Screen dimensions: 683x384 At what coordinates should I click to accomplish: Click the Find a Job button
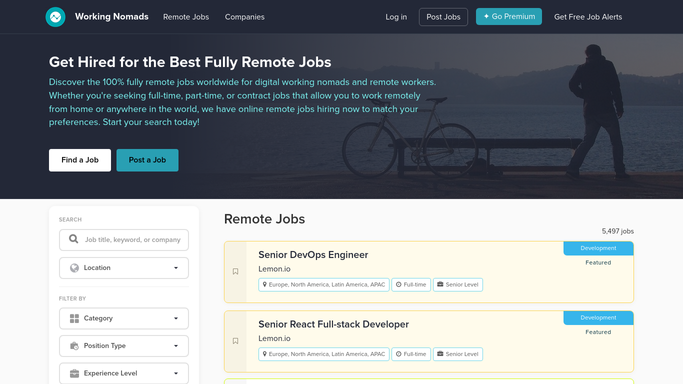[x=80, y=160]
